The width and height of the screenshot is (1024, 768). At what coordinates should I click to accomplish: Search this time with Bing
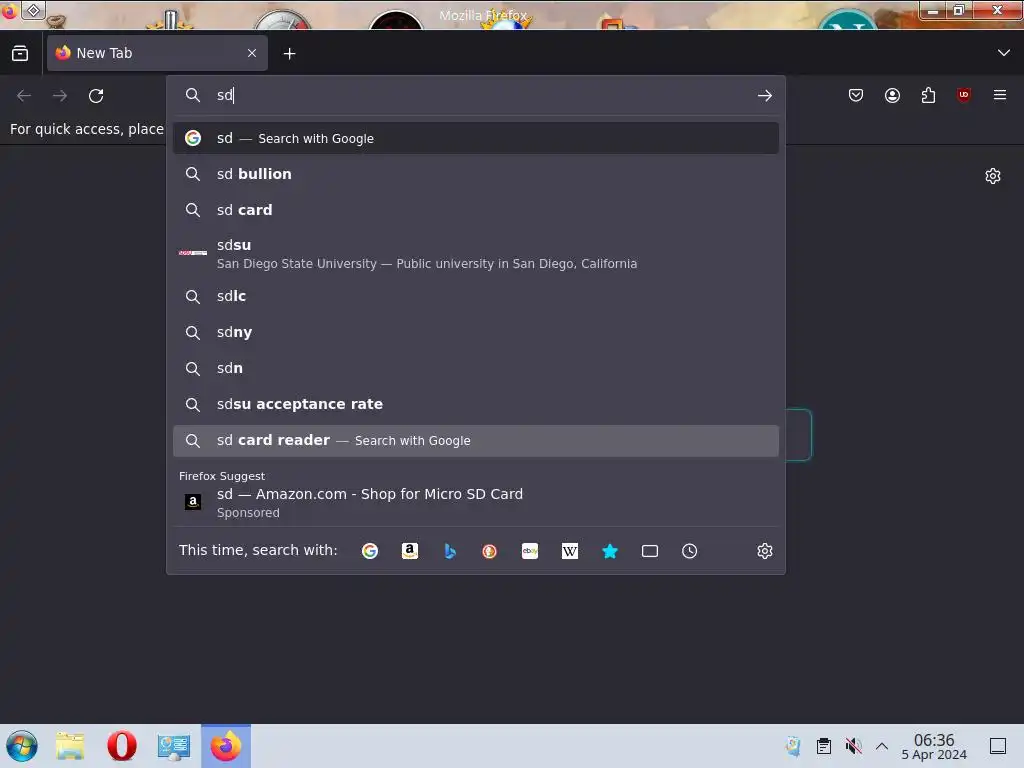449,551
